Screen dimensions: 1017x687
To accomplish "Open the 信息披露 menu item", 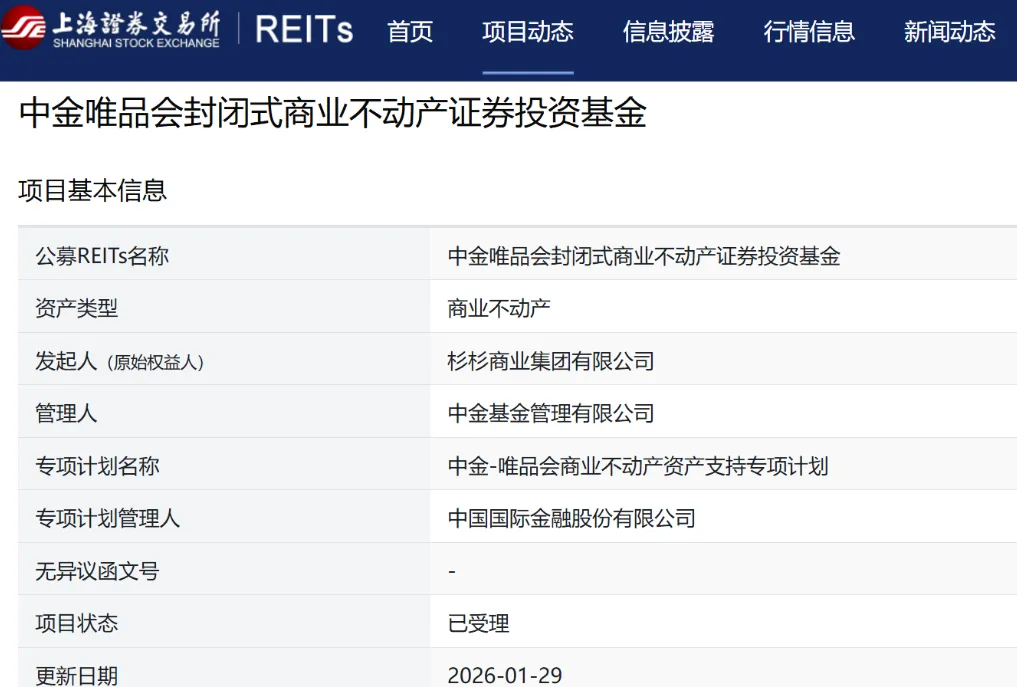I will pyautogui.click(x=669, y=31).
